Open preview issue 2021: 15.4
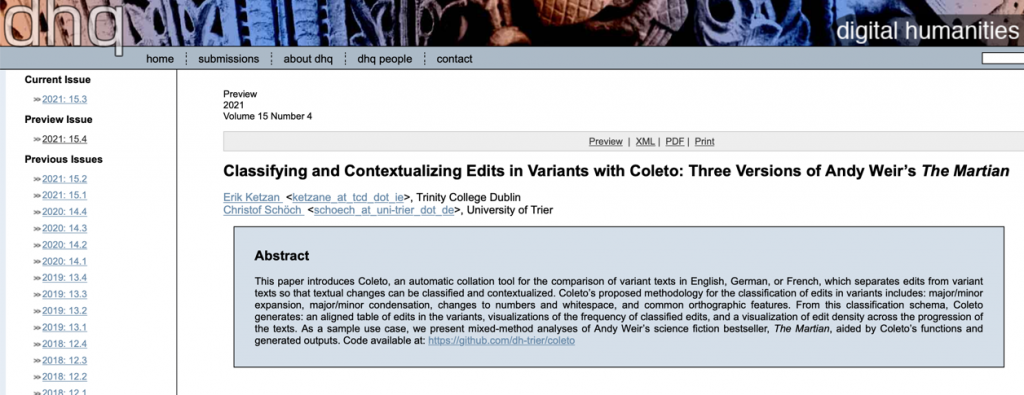This screenshot has width=1024, height=395. (65, 139)
